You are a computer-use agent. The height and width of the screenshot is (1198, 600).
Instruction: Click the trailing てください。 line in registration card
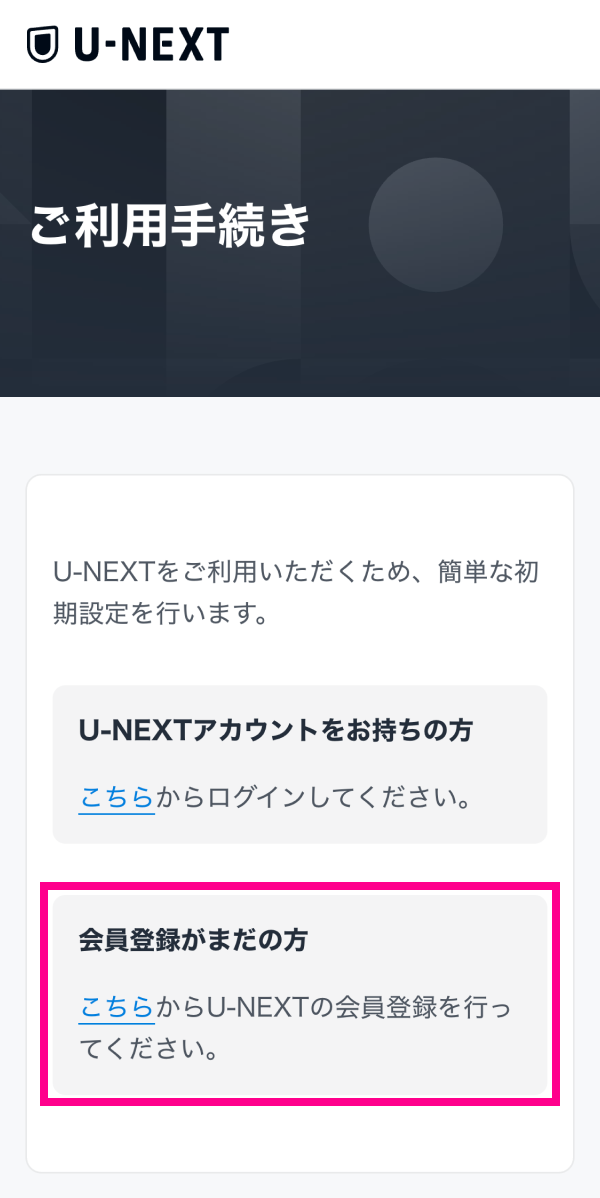pos(149,1052)
